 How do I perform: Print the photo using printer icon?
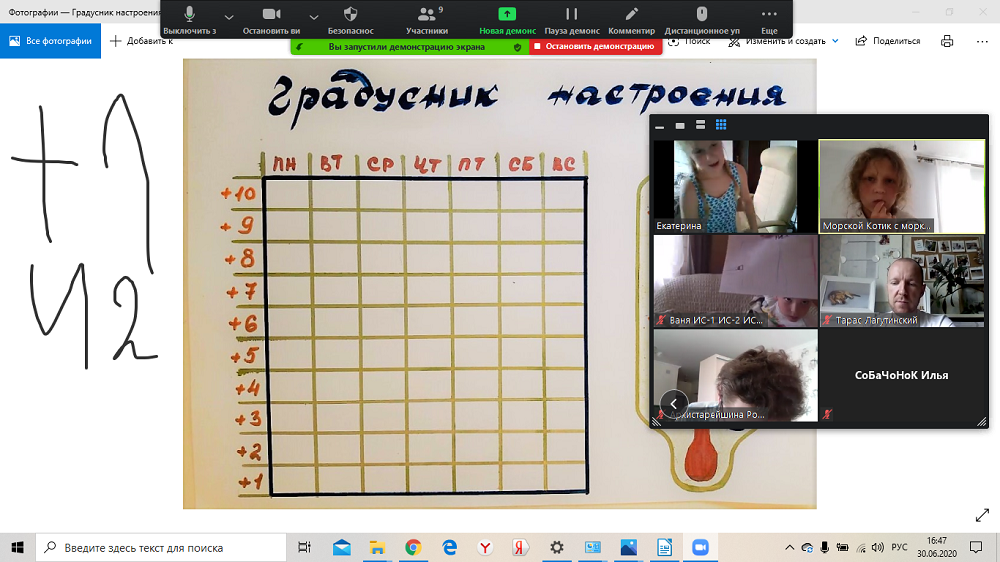tap(947, 41)
